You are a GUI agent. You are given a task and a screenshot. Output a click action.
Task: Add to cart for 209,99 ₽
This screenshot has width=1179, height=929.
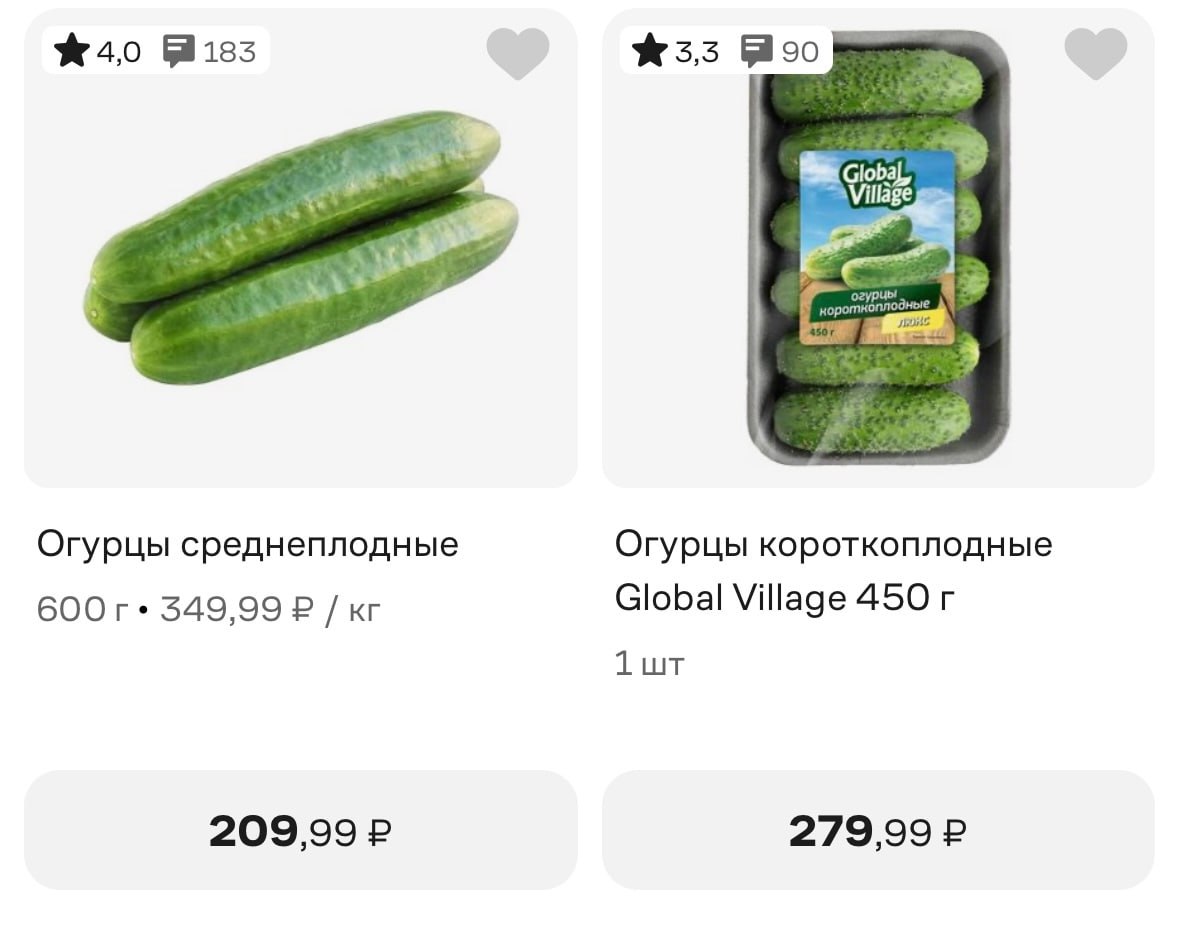click(x=300, y=830)
